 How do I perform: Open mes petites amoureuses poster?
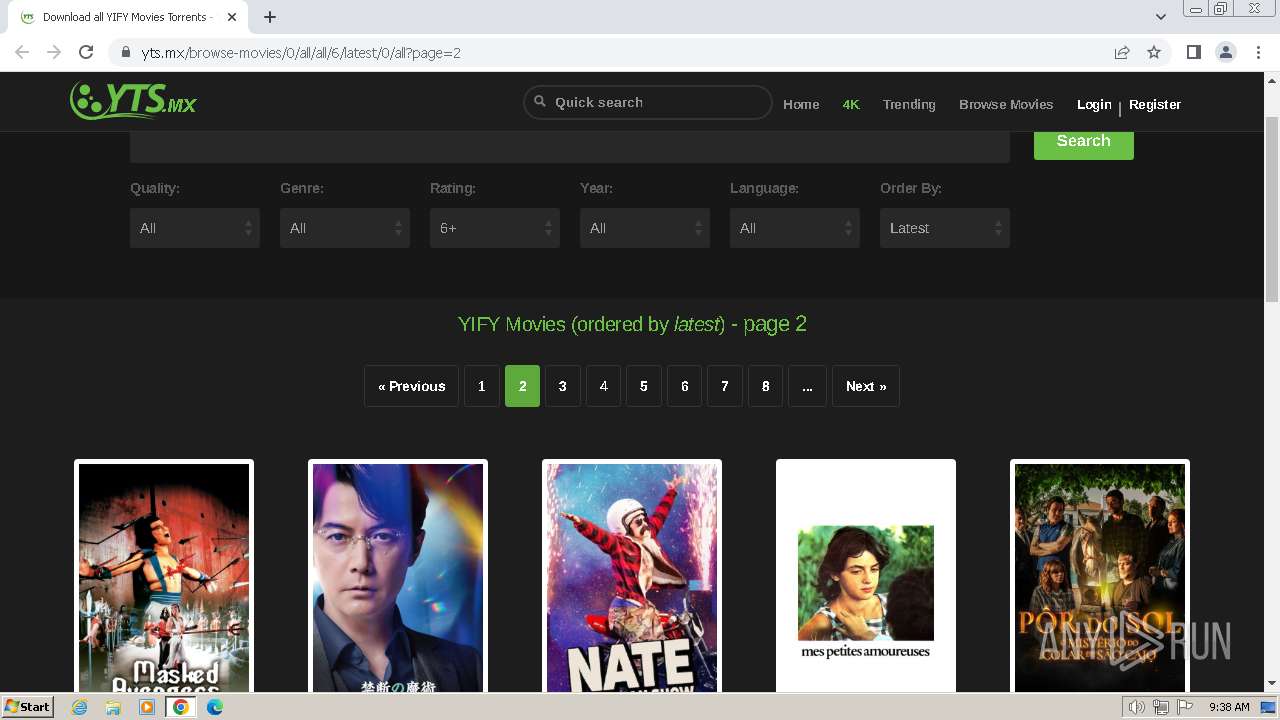[x=866, y=577]
